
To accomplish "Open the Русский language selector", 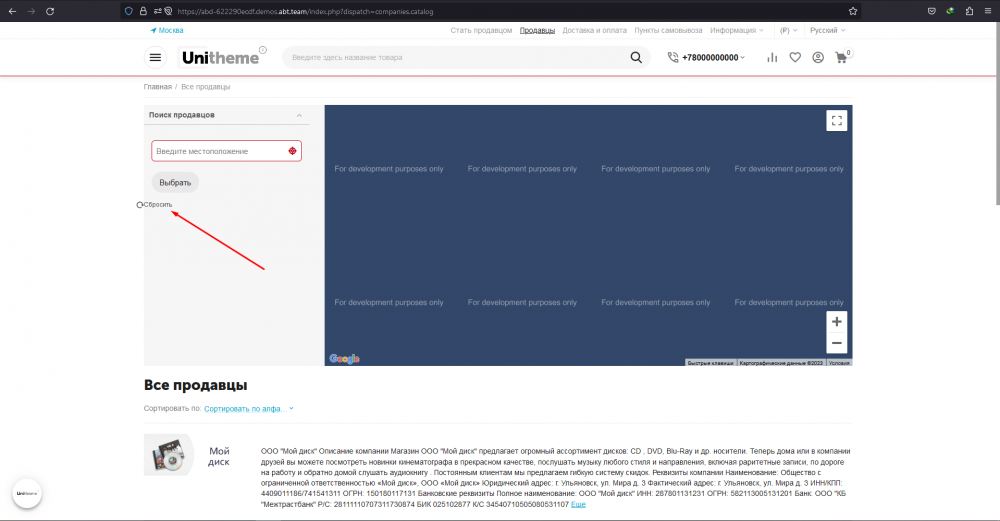I will (827, 31).
